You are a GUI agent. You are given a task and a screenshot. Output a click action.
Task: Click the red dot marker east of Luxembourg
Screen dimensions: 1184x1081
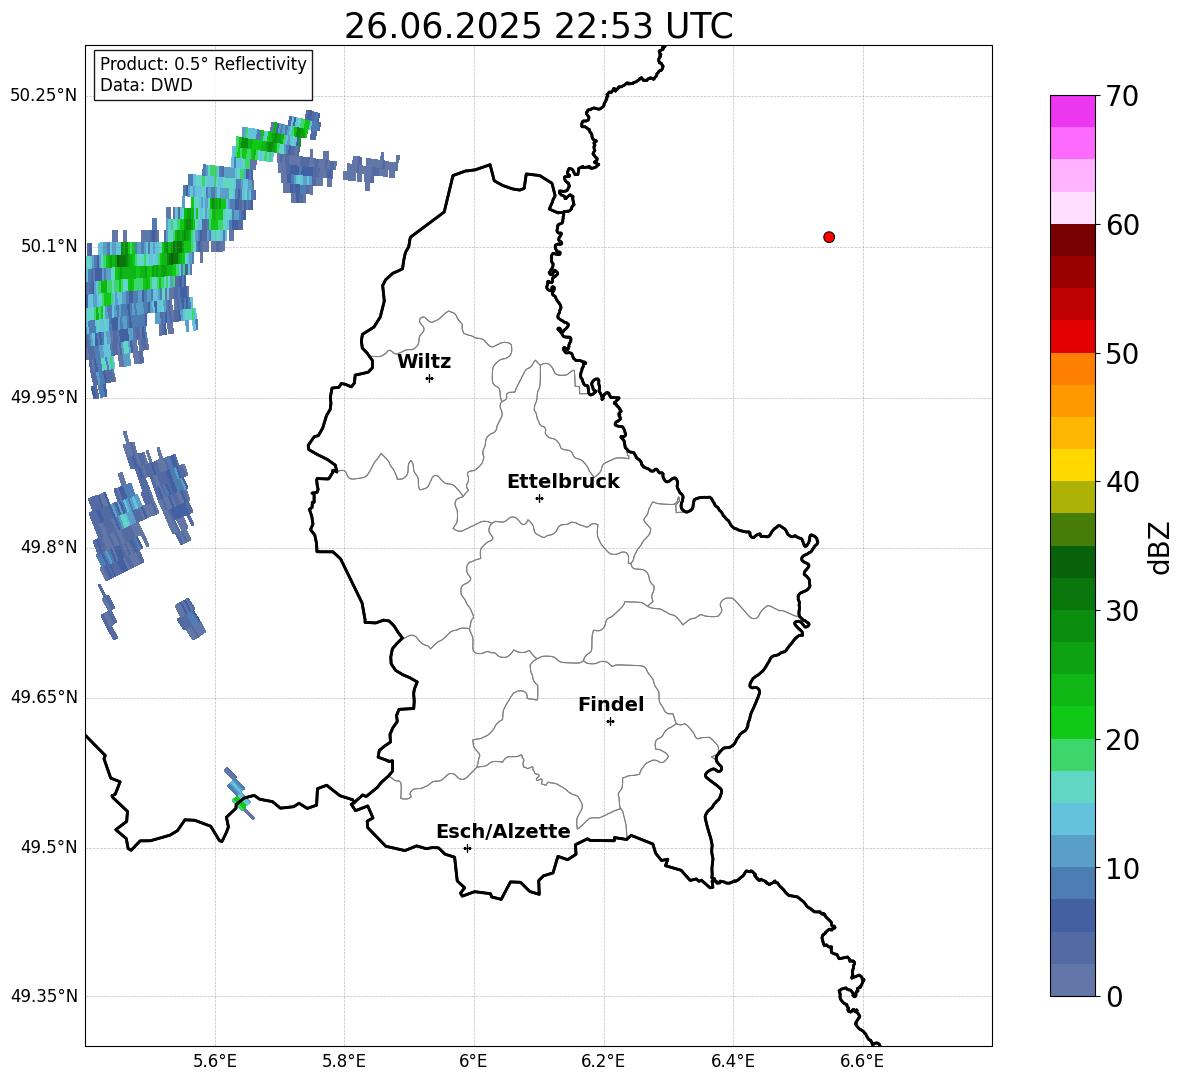point(829,237)
